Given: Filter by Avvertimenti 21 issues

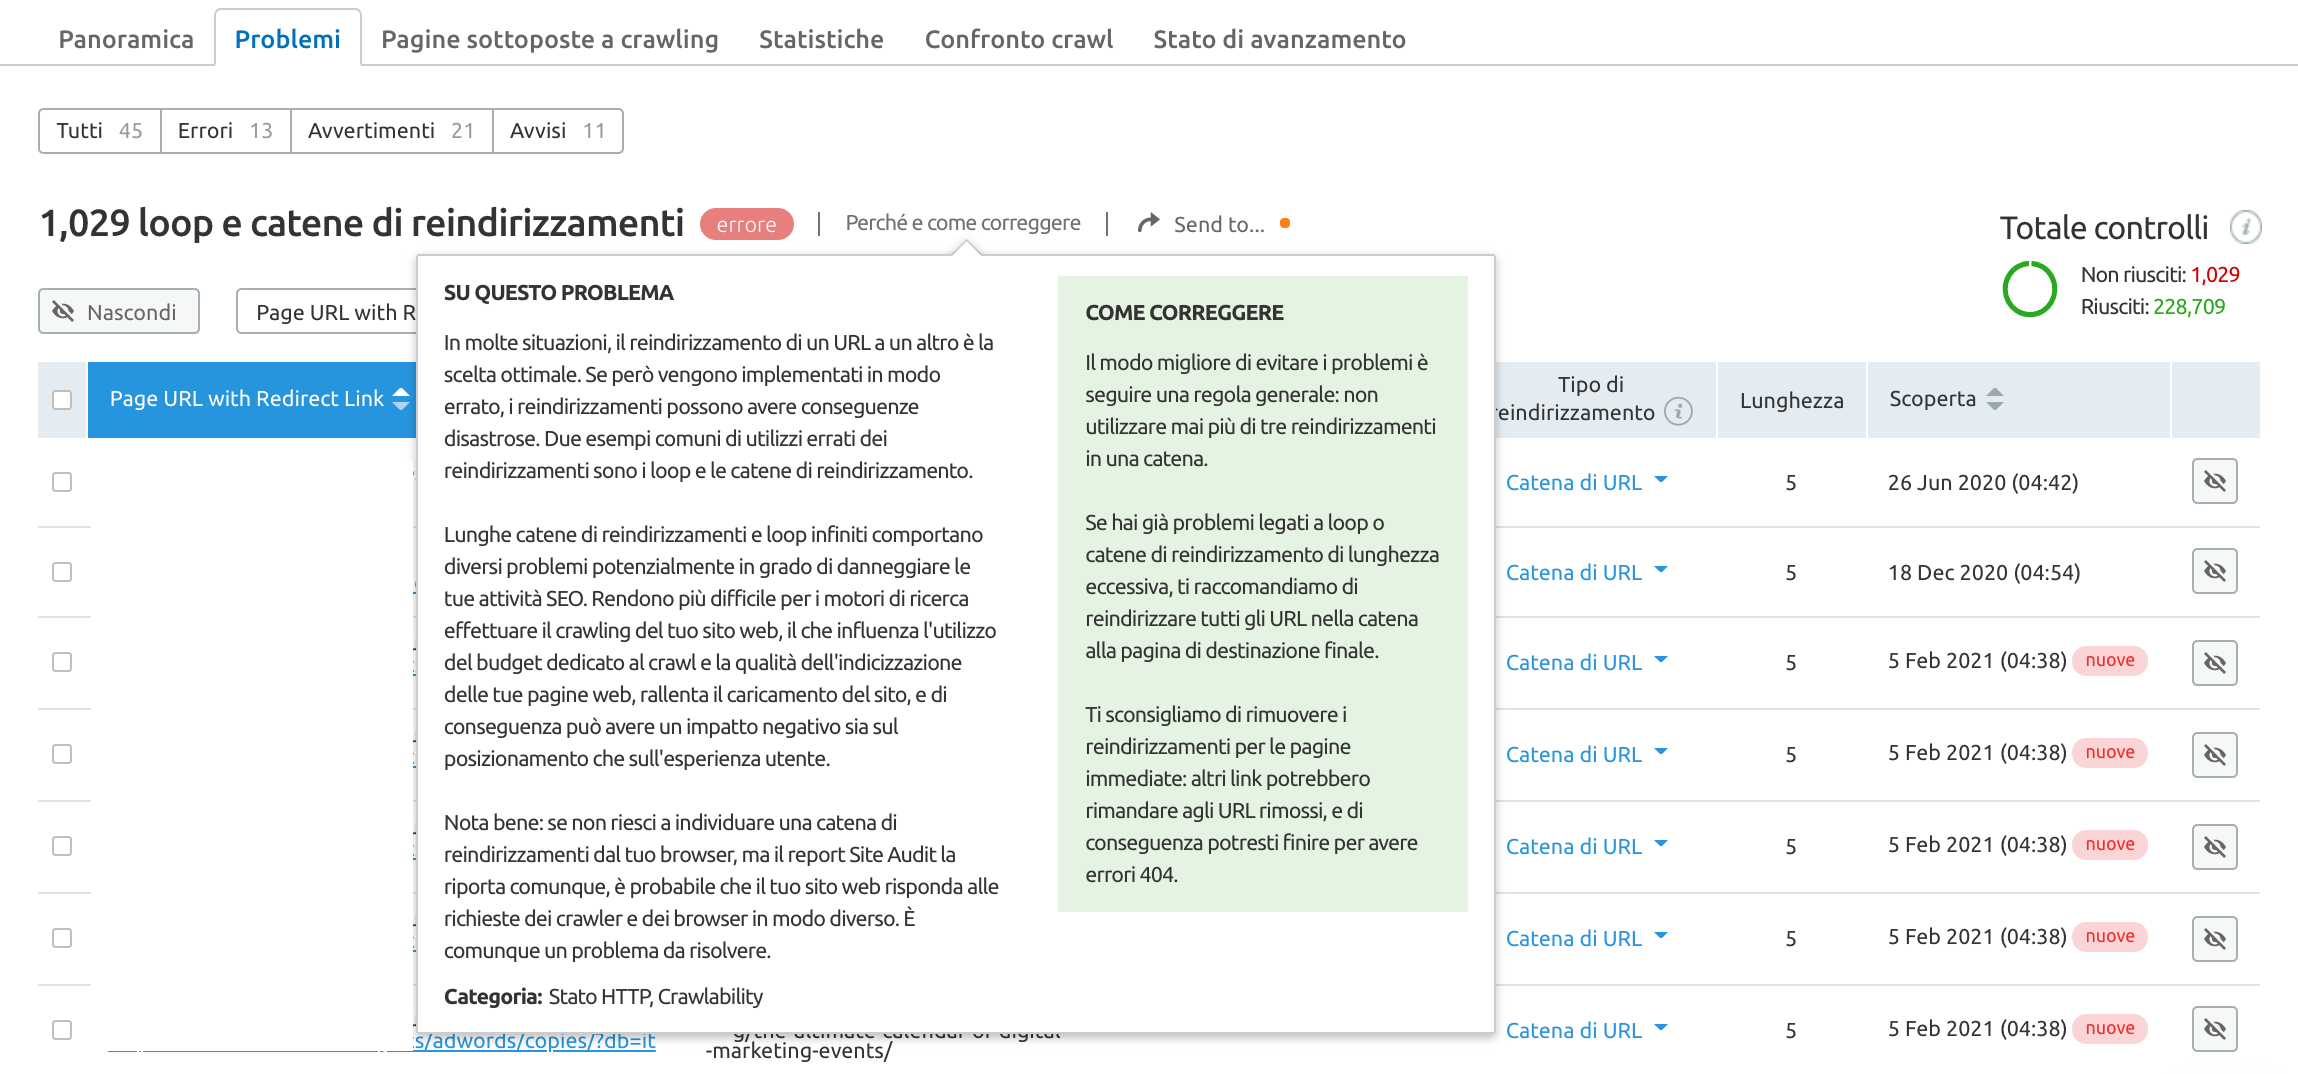Looking at the screenshot, I should (391, 131).
